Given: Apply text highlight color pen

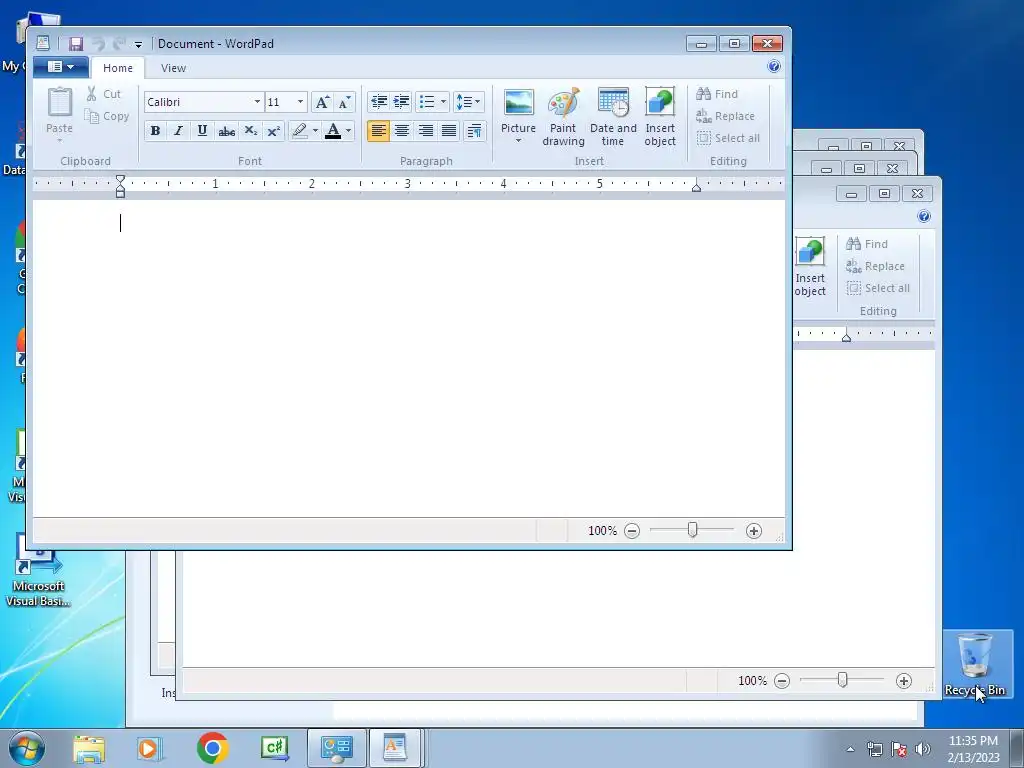Looking at the screenshot, I should tap(300, 131).
